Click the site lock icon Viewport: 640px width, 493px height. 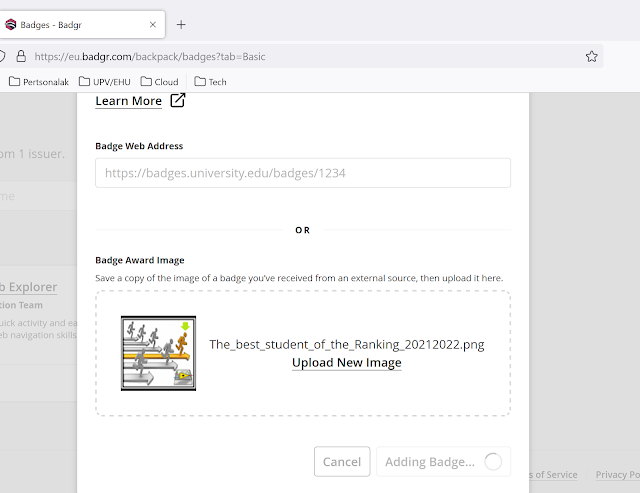point(21,56)
